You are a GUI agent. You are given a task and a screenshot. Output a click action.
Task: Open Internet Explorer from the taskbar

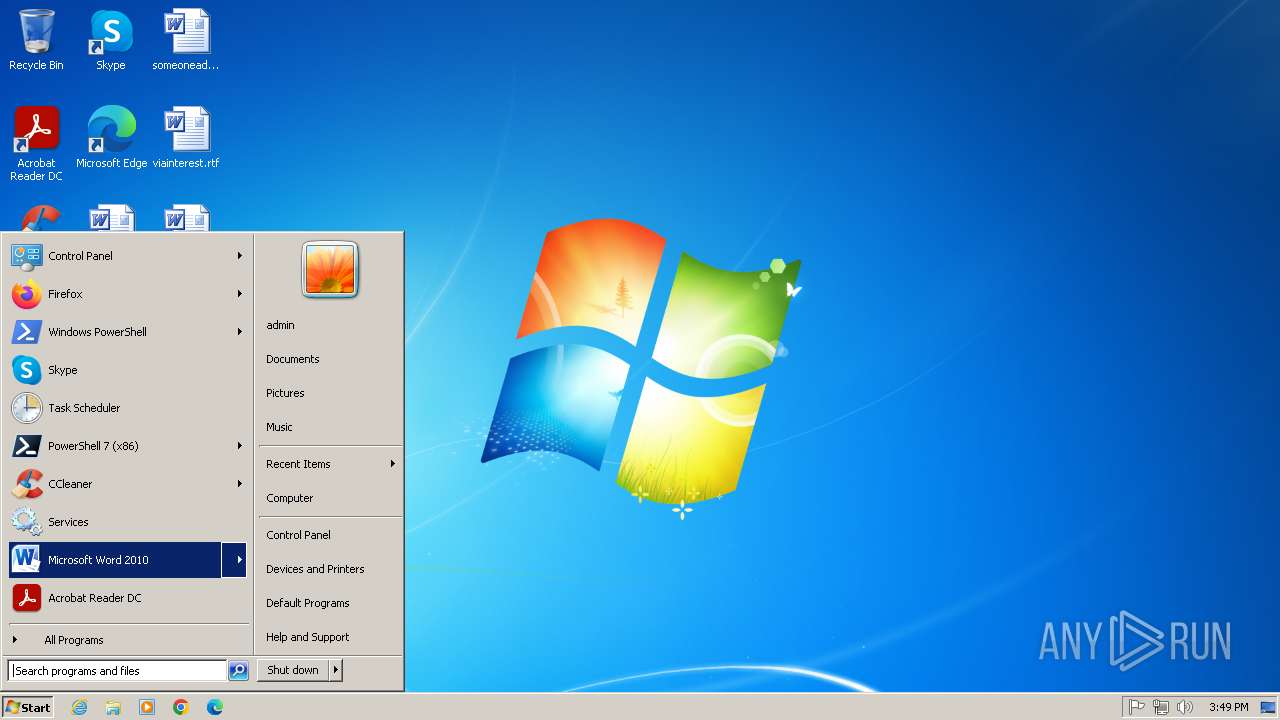pyautogui.click(x=79, y=707)
